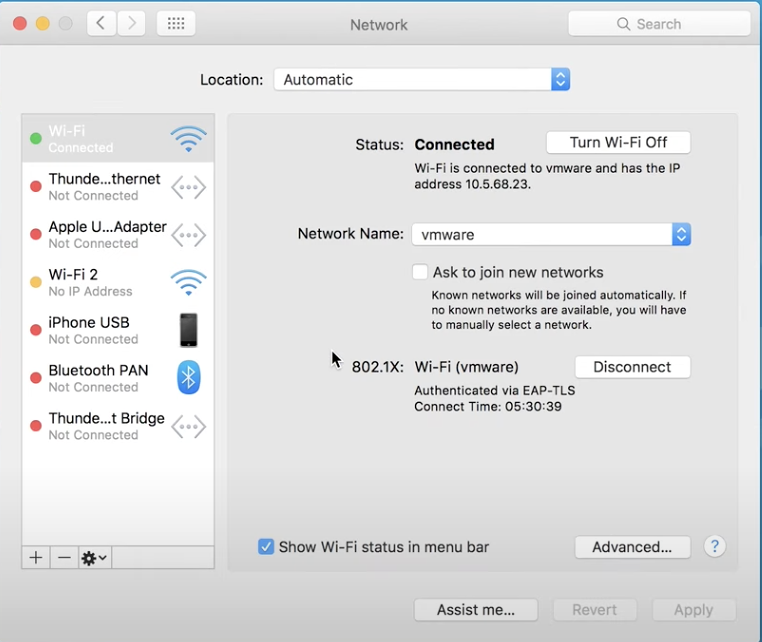Viewport: 762px width, 642px height.
Task: Open help with the question mark button
Action: [x=714, y=547]
